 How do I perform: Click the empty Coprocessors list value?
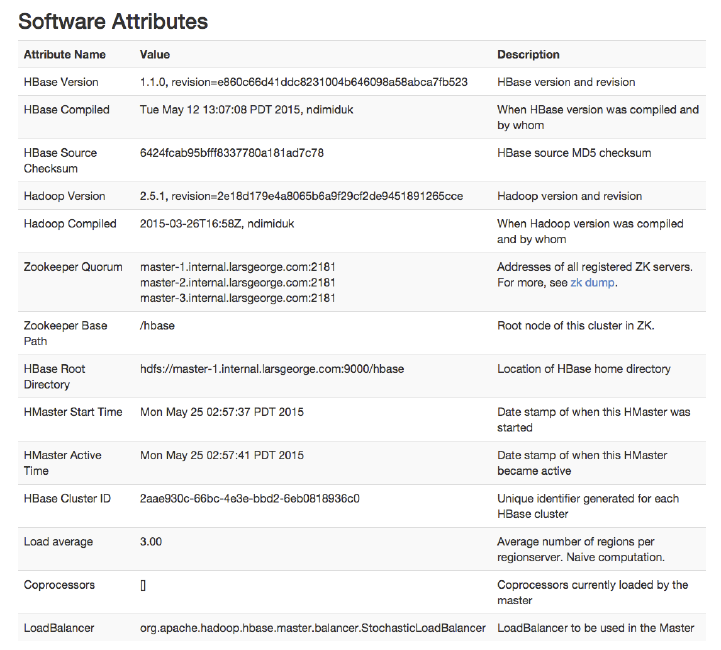[x=144, y=585]
